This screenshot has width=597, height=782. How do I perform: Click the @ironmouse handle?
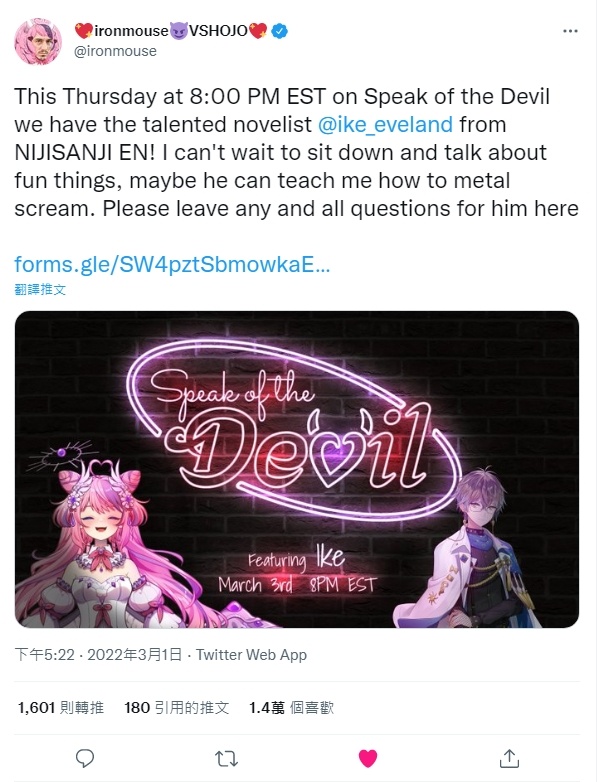pos(115,51)
